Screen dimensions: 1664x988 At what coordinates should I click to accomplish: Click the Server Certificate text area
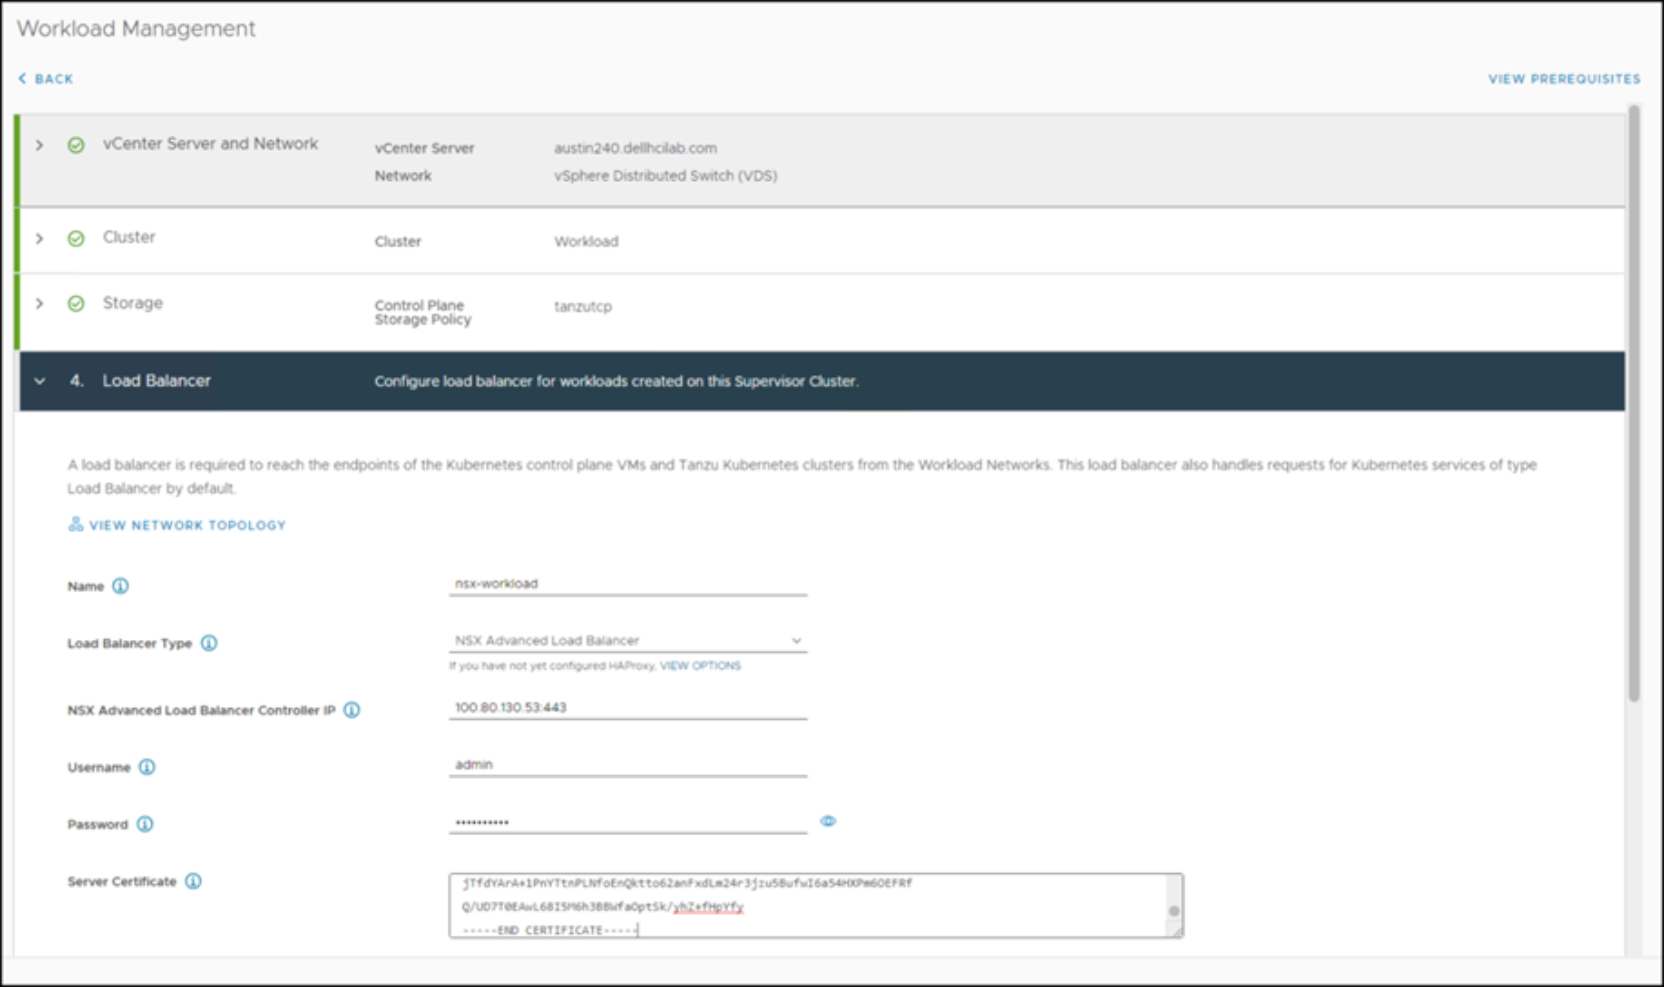(x=816, y=906)
